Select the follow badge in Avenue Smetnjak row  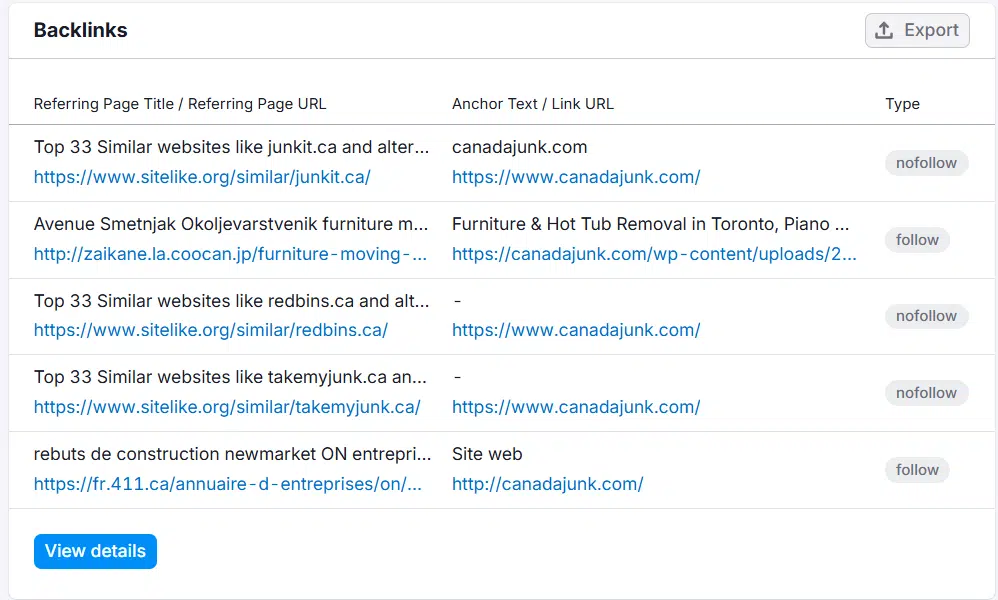tap(917, 240)
